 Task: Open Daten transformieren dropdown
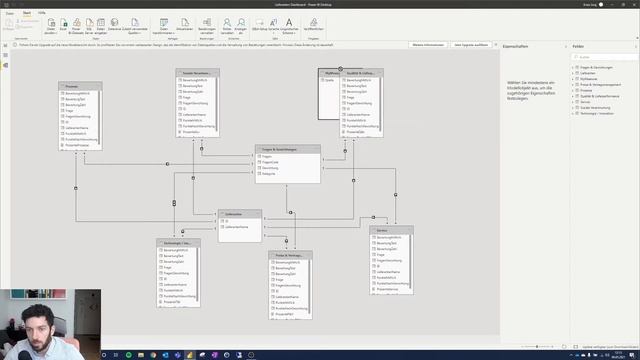(164, 25)
